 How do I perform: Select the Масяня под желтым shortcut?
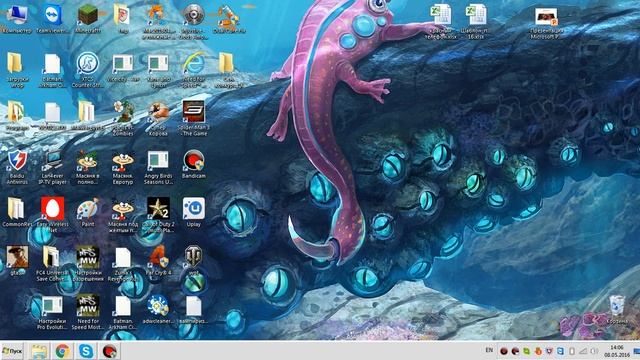pos(123,216)
